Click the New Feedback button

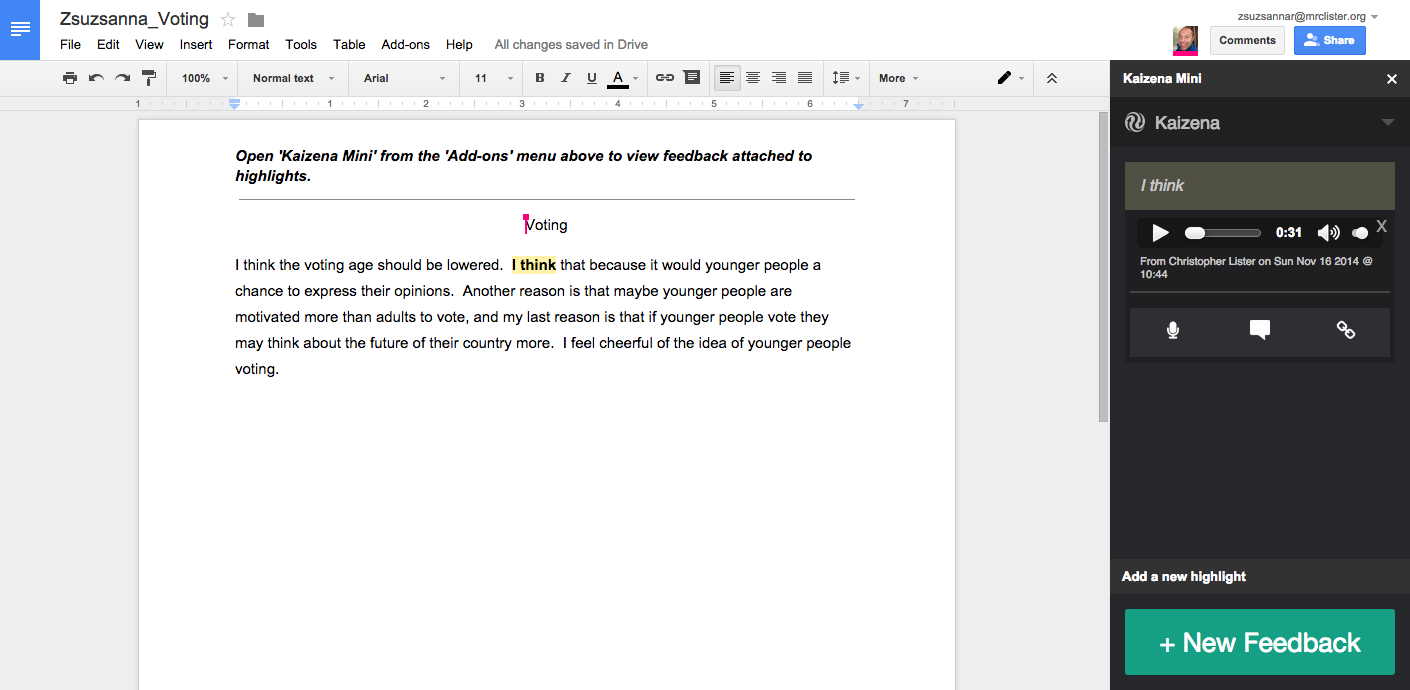click(x=1259, y=642)
